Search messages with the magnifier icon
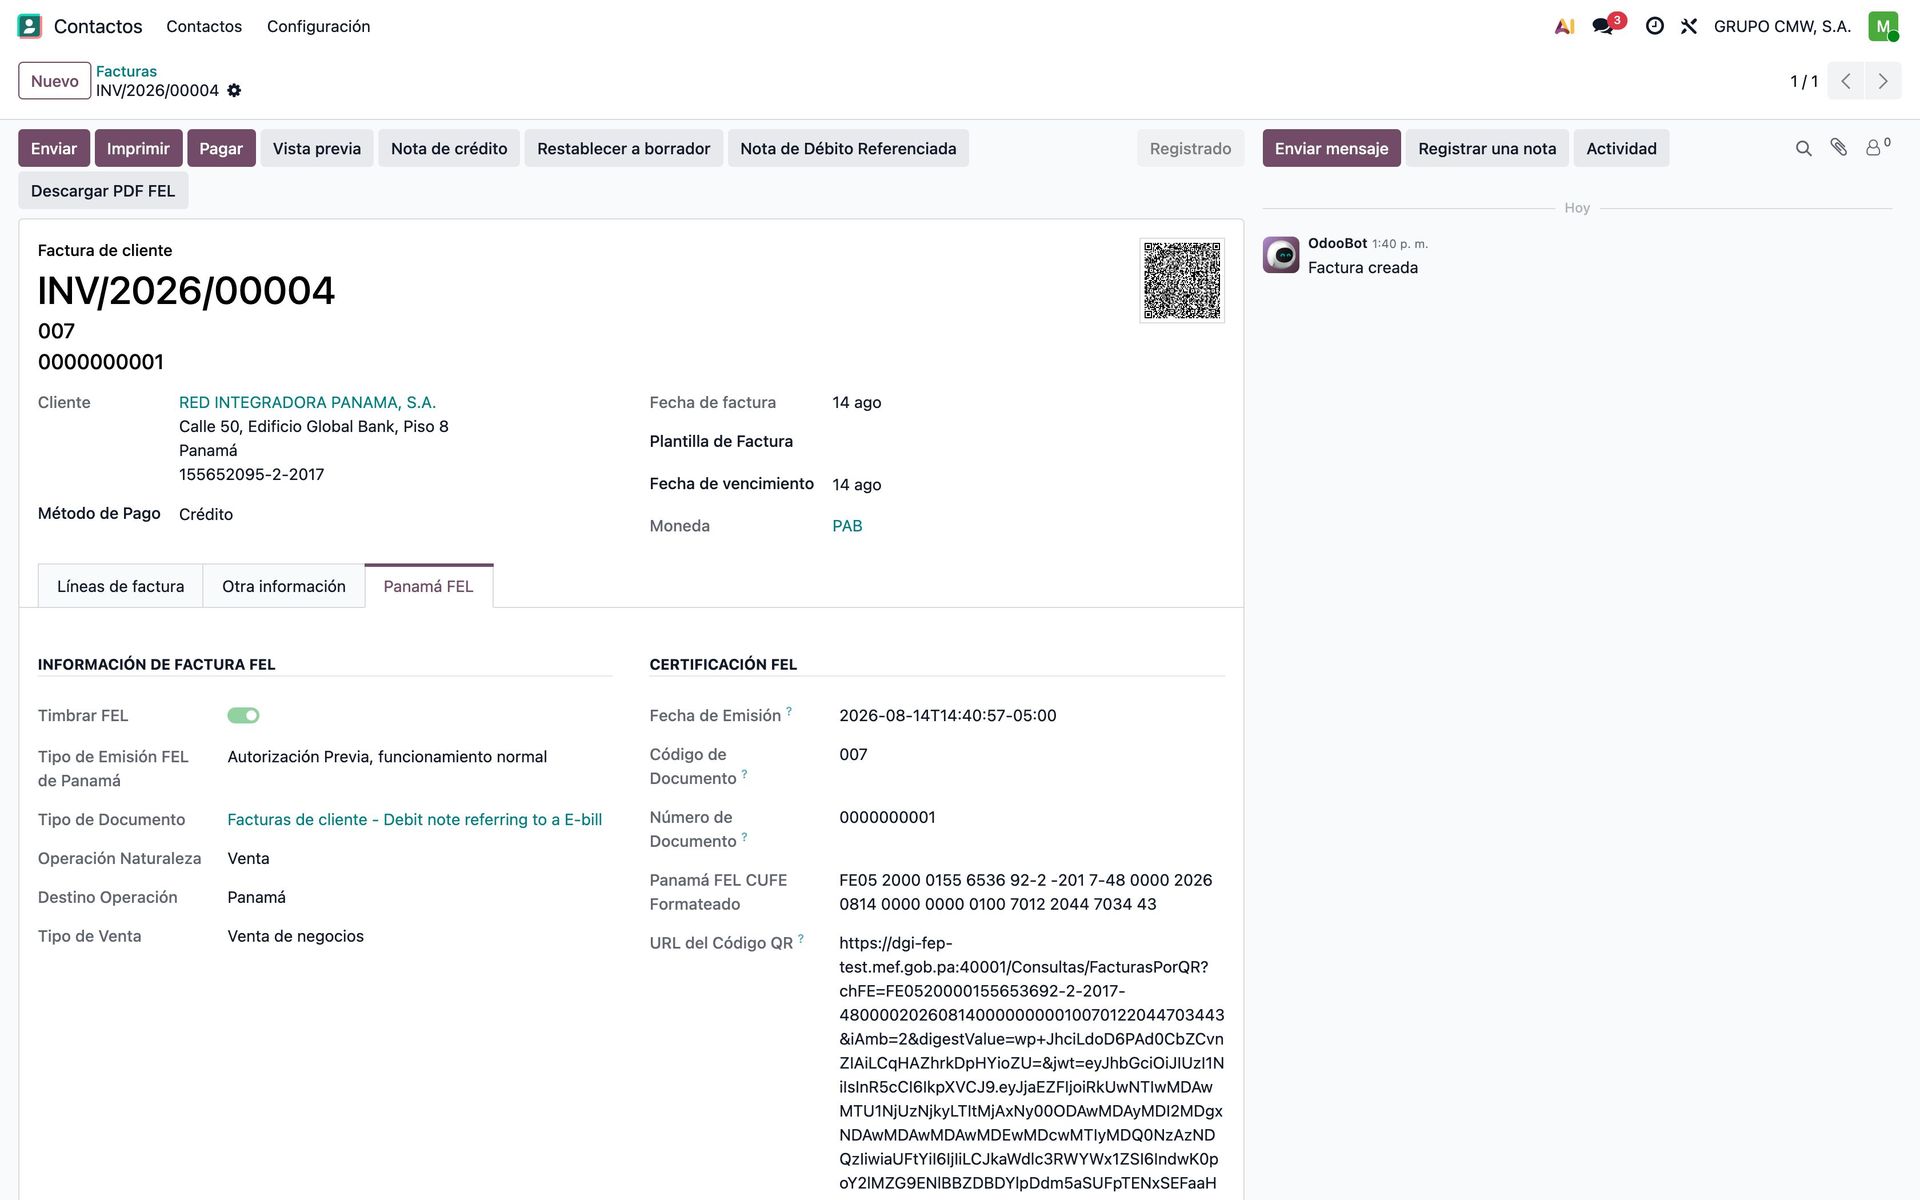The width and height of the screenshot is (1920, 1200). point(1803,148)
